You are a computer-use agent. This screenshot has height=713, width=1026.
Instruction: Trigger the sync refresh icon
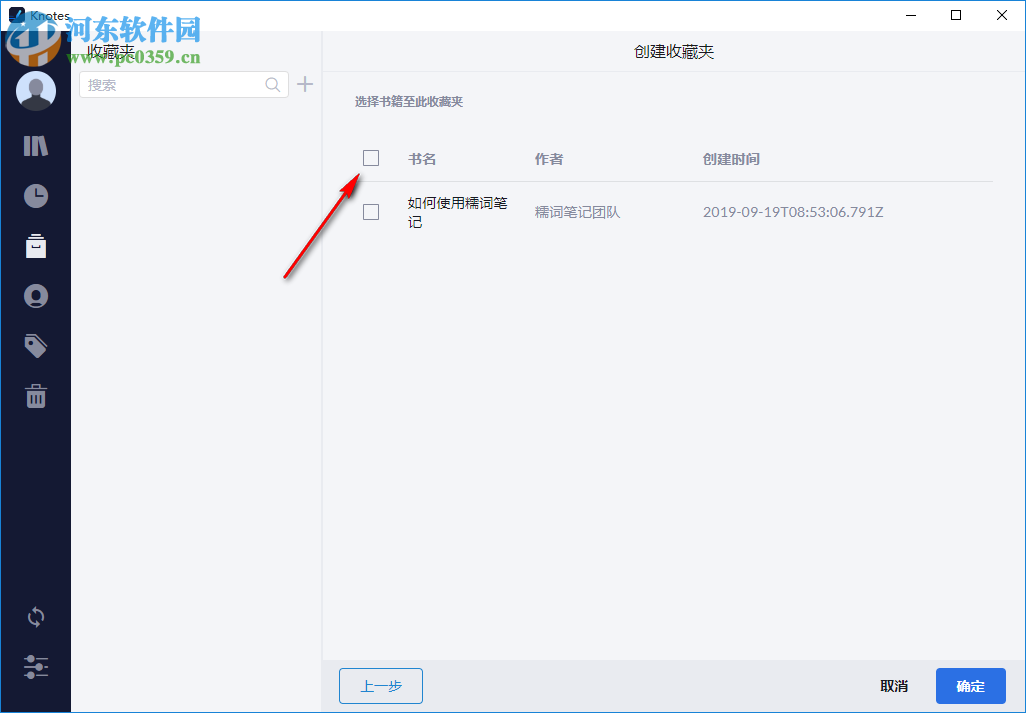coord(36,617)
